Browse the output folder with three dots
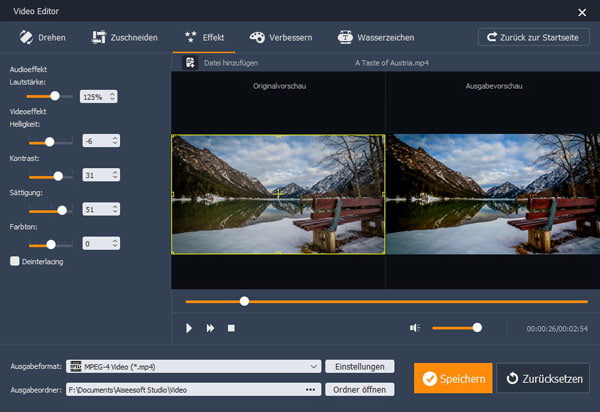 click(310, 389)
